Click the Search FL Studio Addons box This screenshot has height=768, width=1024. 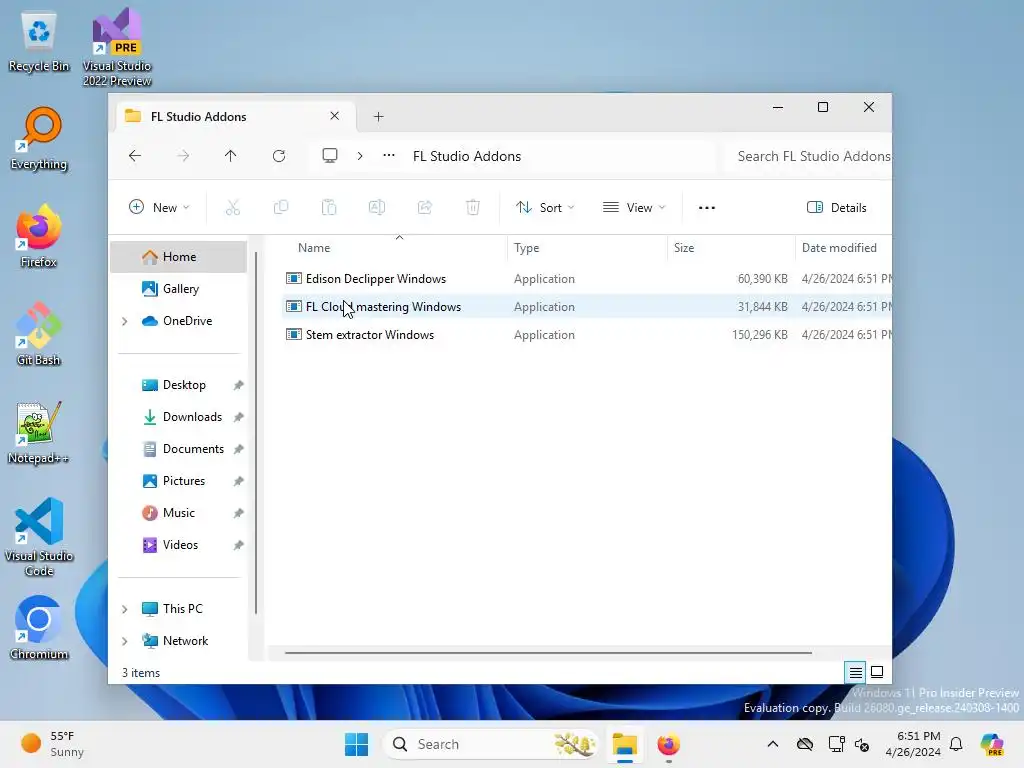[808, 156]
